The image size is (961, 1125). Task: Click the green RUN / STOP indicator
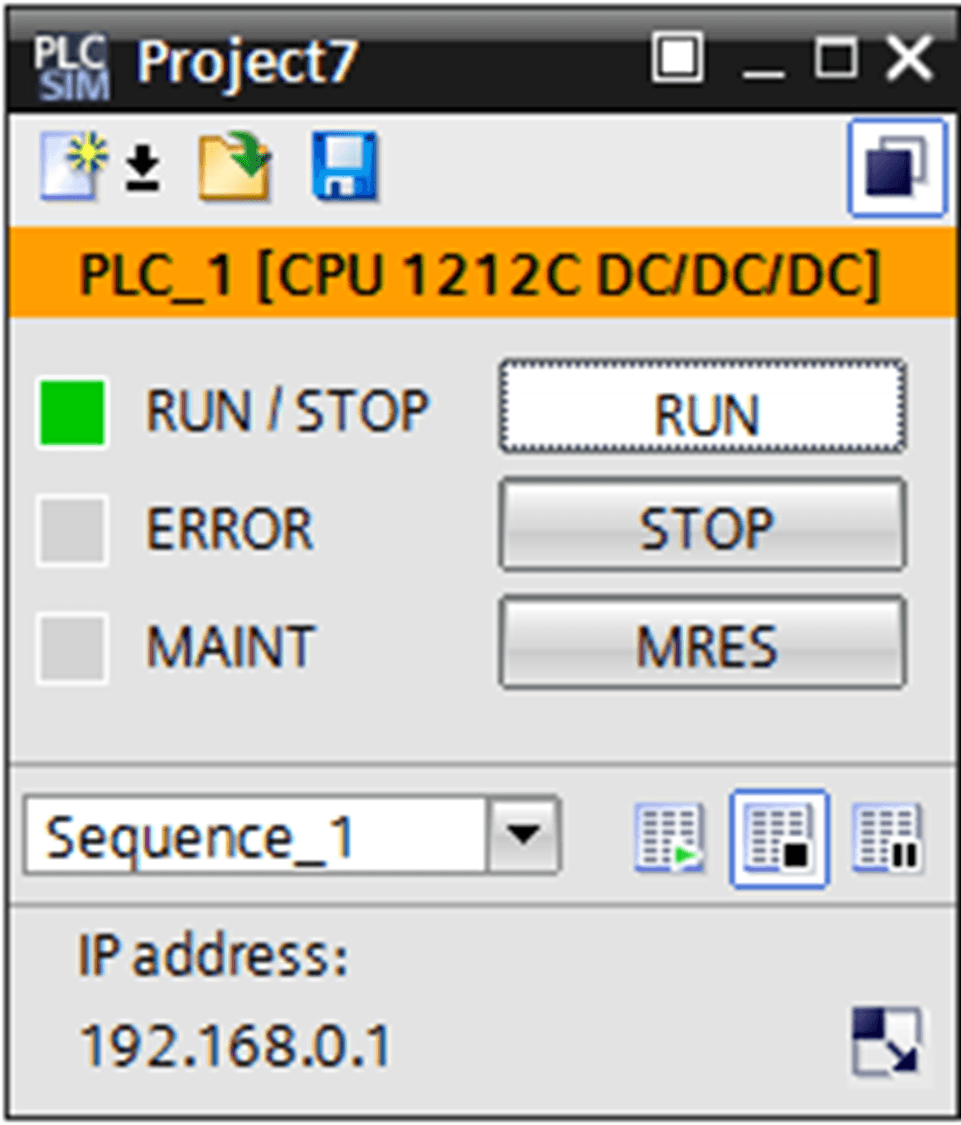point(72,413)
